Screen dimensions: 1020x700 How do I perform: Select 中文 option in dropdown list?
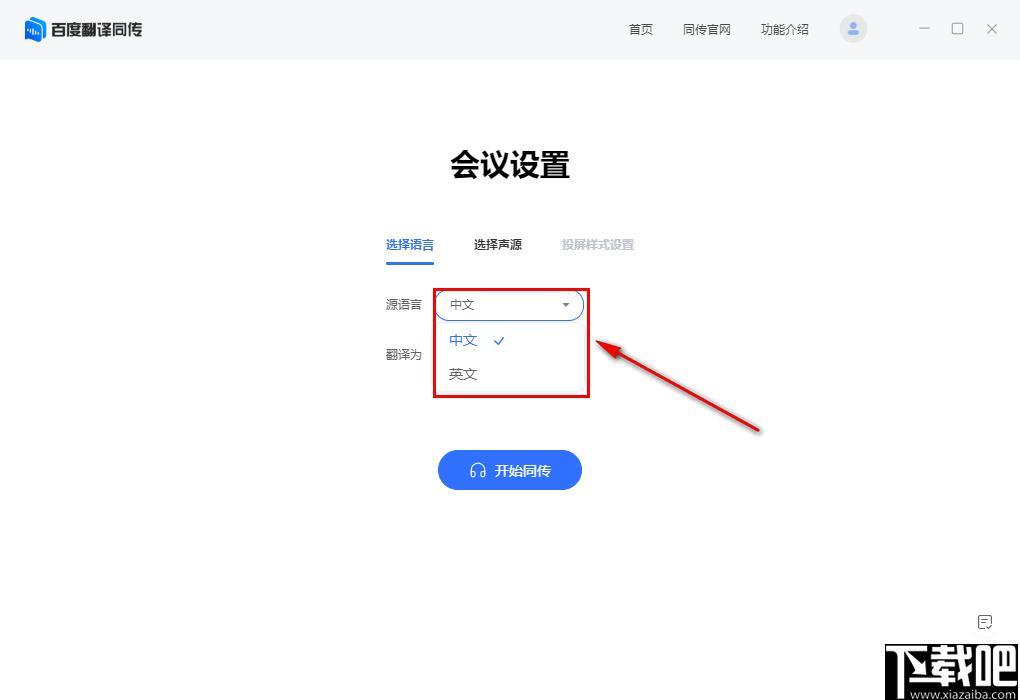click(x=511, y=340)
